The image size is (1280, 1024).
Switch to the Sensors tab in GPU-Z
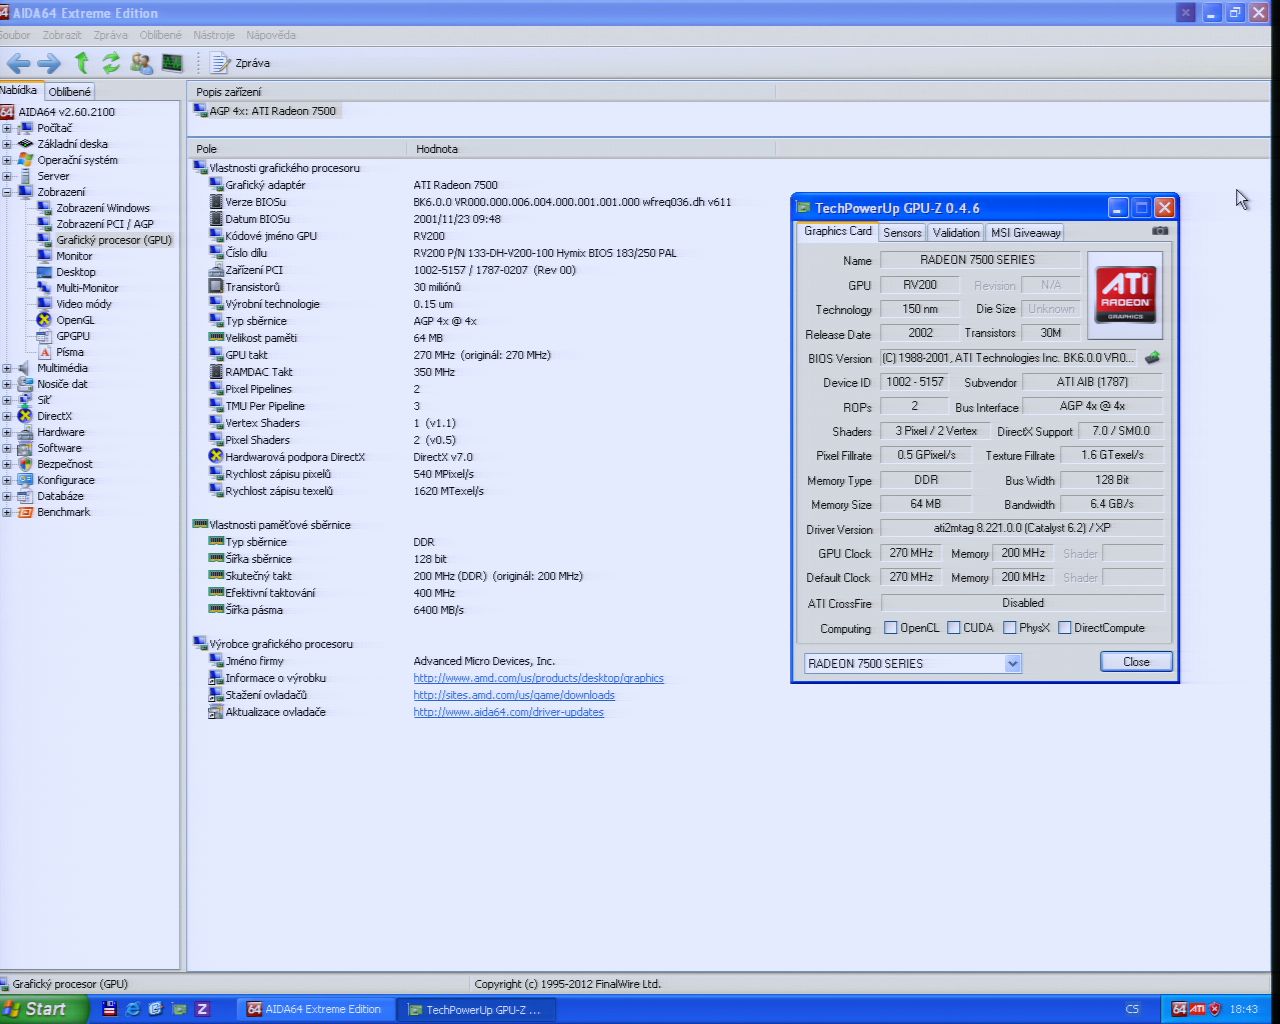tap(902, 232)
